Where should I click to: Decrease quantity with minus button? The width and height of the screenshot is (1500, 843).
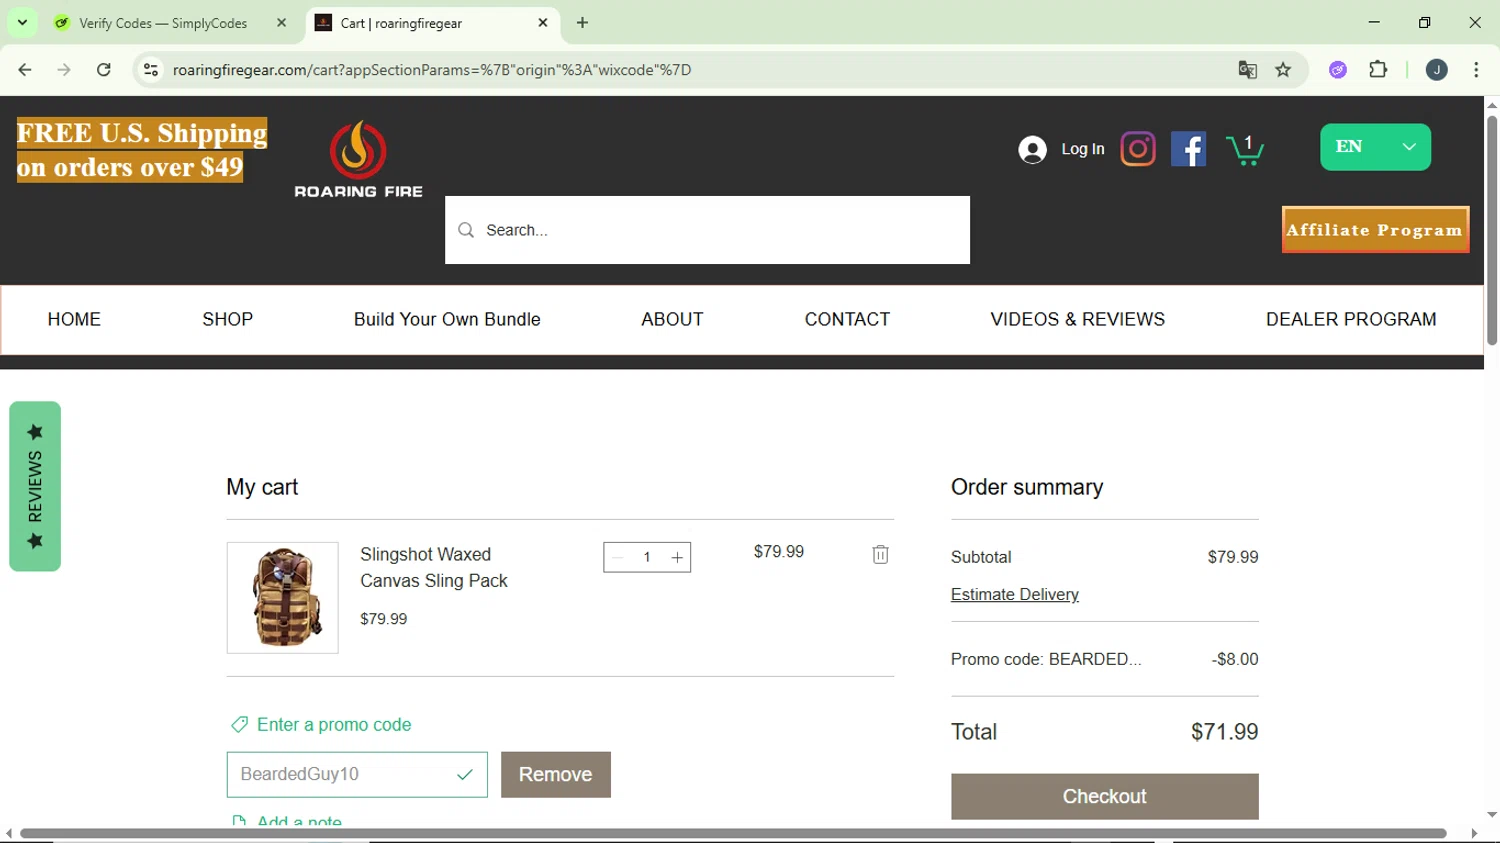[618, 558]
